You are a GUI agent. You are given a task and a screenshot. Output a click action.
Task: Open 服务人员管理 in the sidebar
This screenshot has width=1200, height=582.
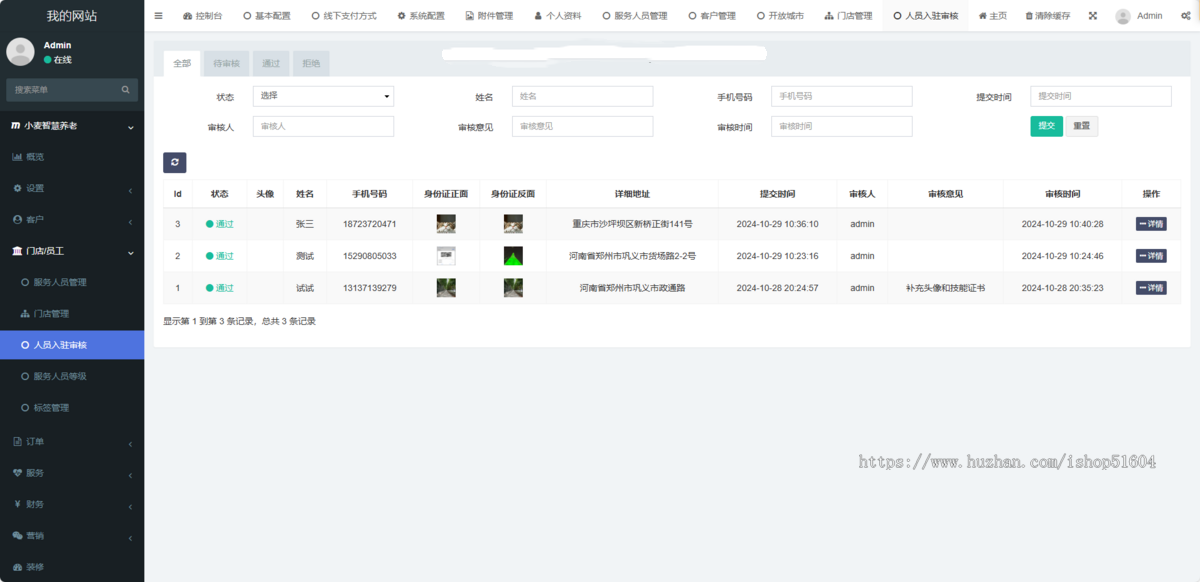(x=72, y=283)
